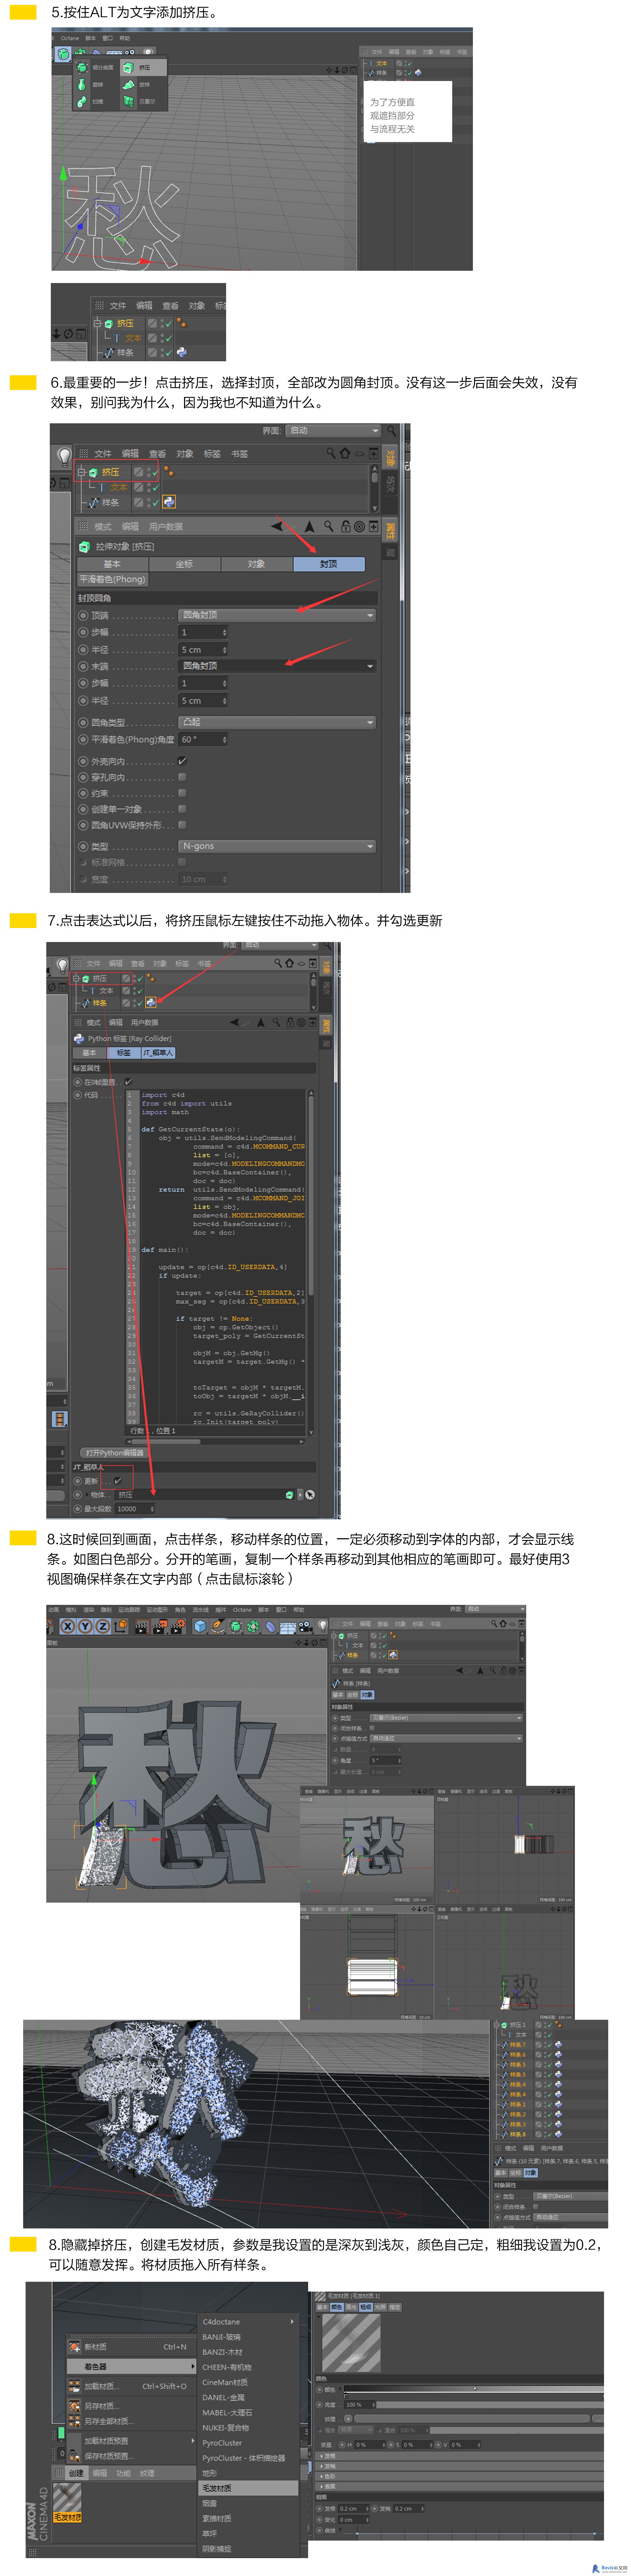Viewport: 631px width, 2576px height.
Task: Click the home icon in the 封顶 screenshot's object manager
Action: pyautogui.click(x=345, y=453)
